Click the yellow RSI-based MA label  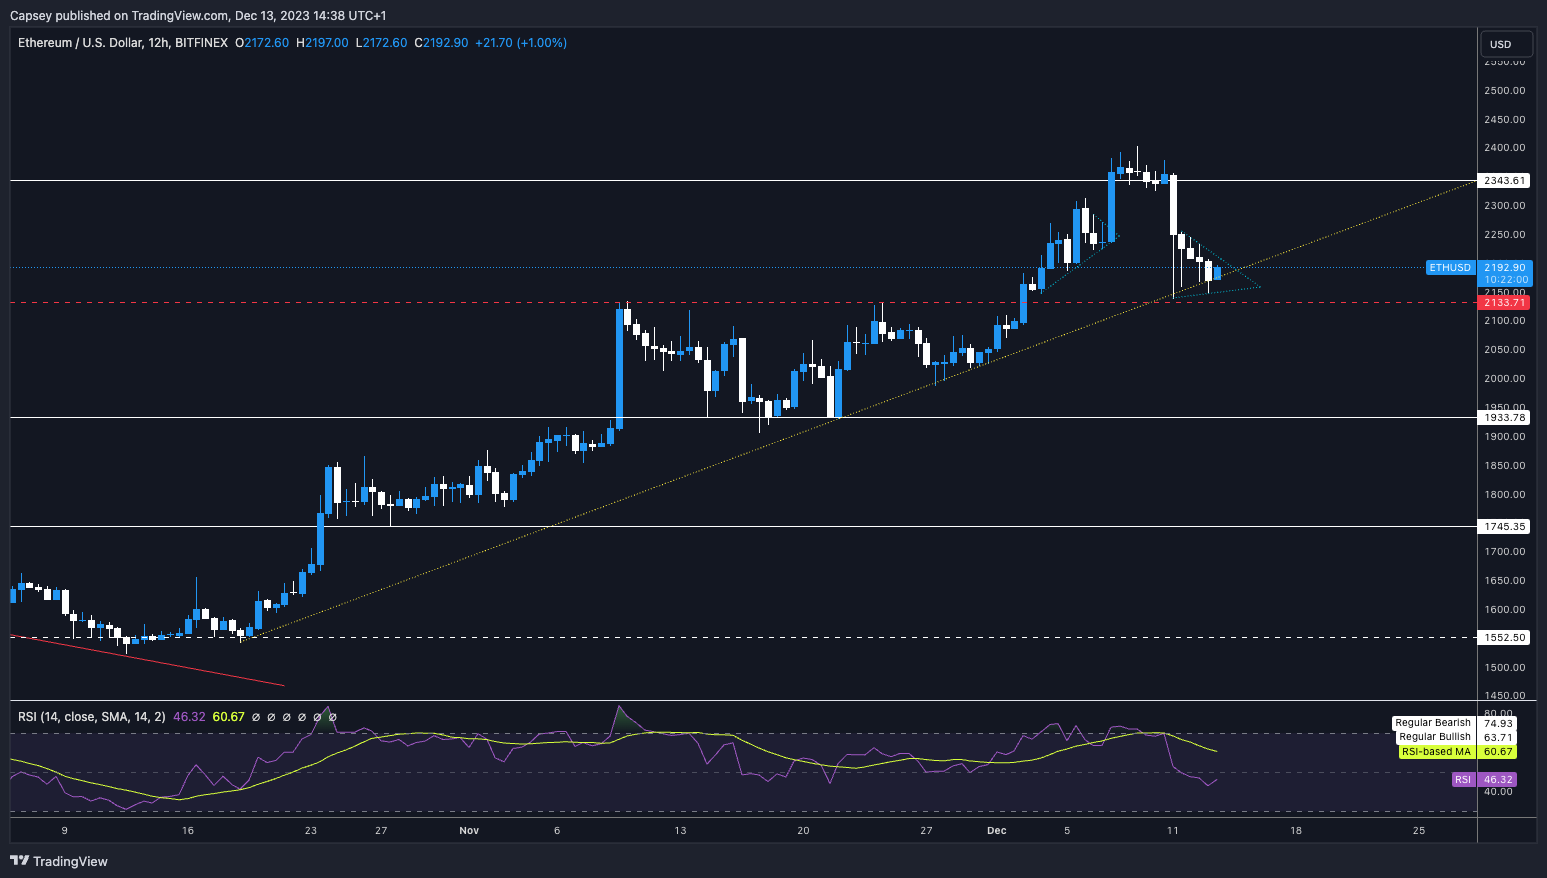click(x=1436, y=752)
